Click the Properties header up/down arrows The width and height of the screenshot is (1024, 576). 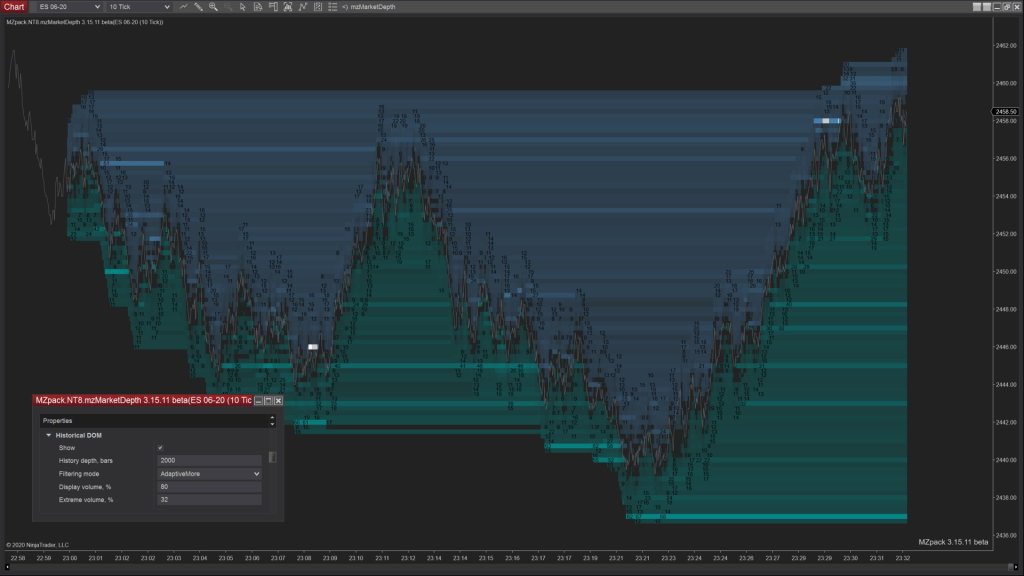272,421
